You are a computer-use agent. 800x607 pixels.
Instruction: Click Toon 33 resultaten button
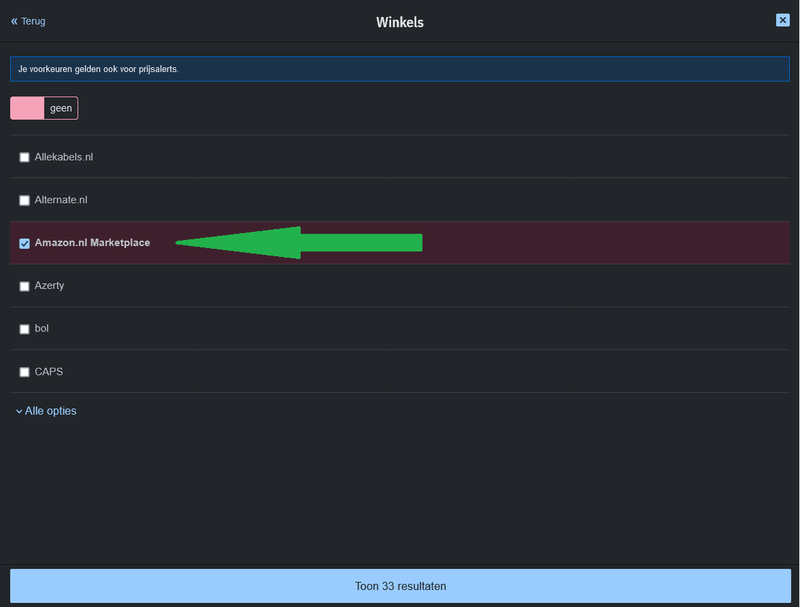pyautogui.click(x=401, y=586)
